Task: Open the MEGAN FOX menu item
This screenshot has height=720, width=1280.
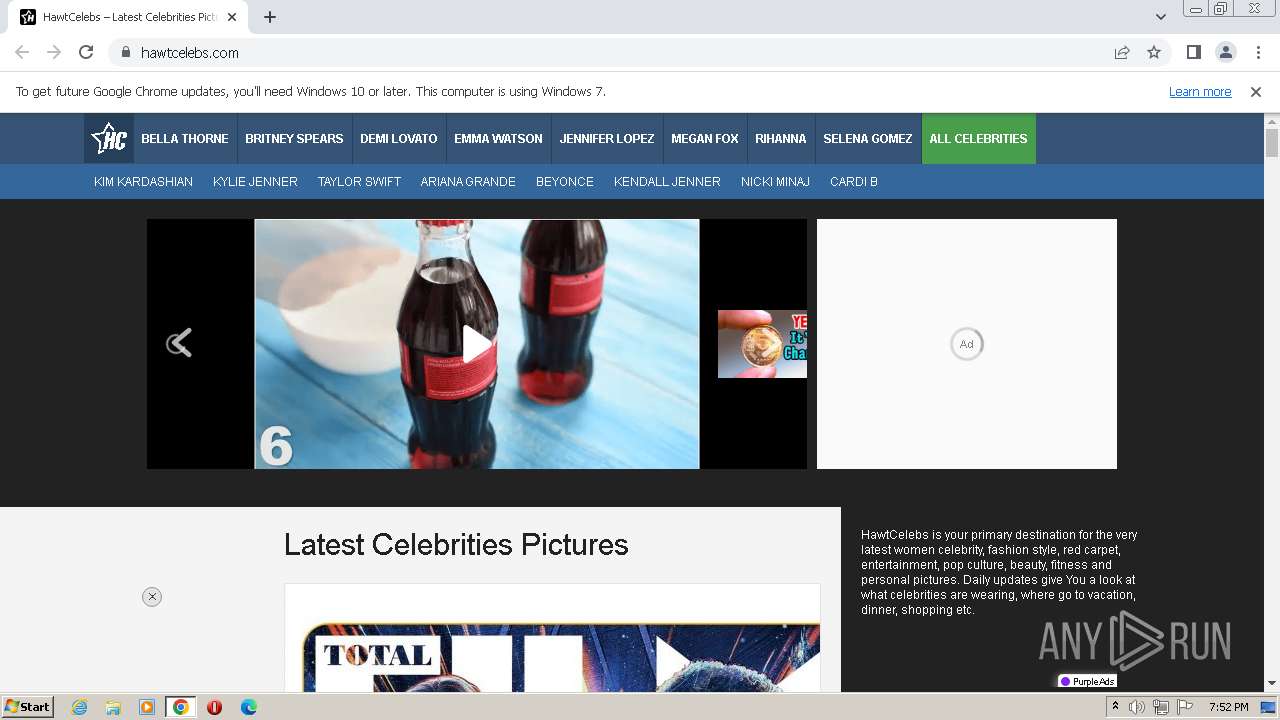Action: pos(705,138)
